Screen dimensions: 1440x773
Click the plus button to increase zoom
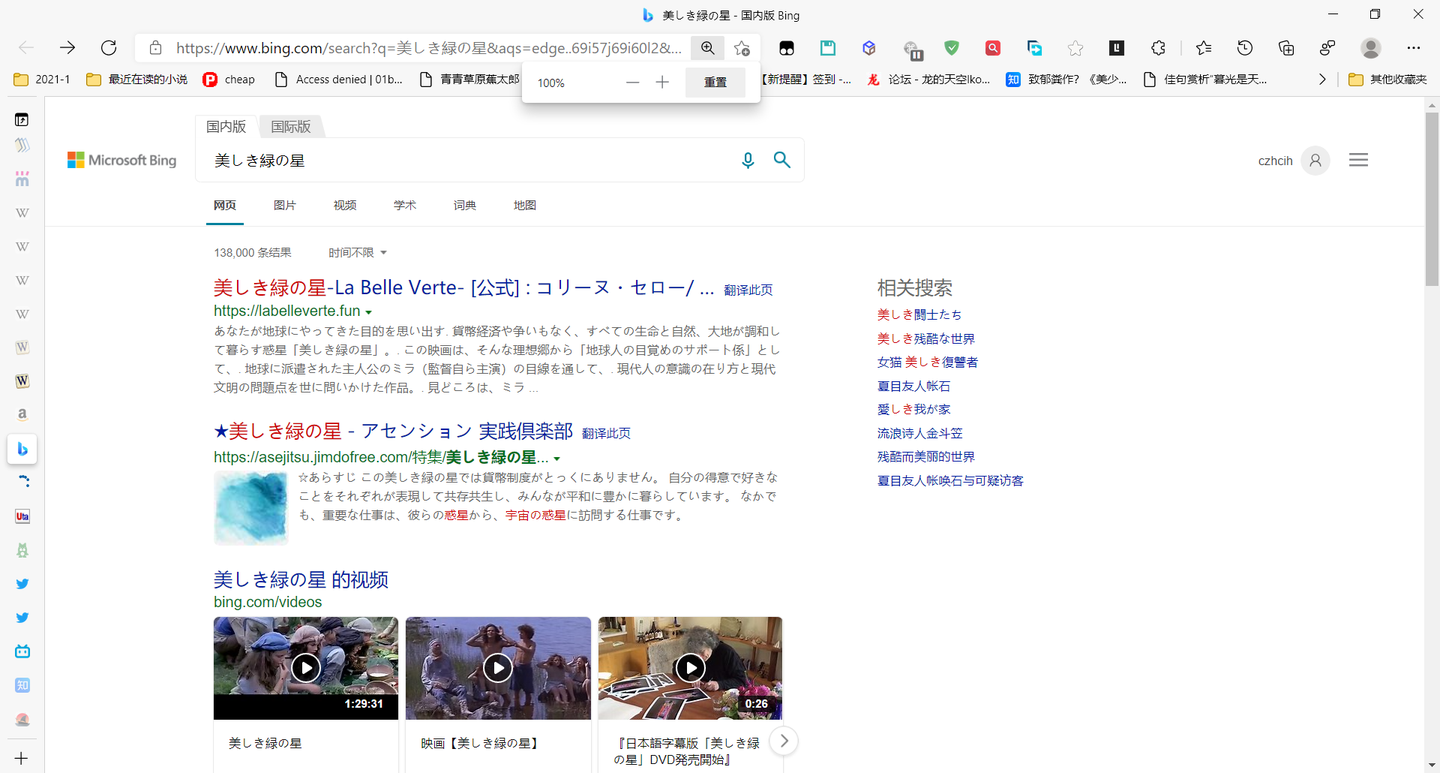[662, 81]
